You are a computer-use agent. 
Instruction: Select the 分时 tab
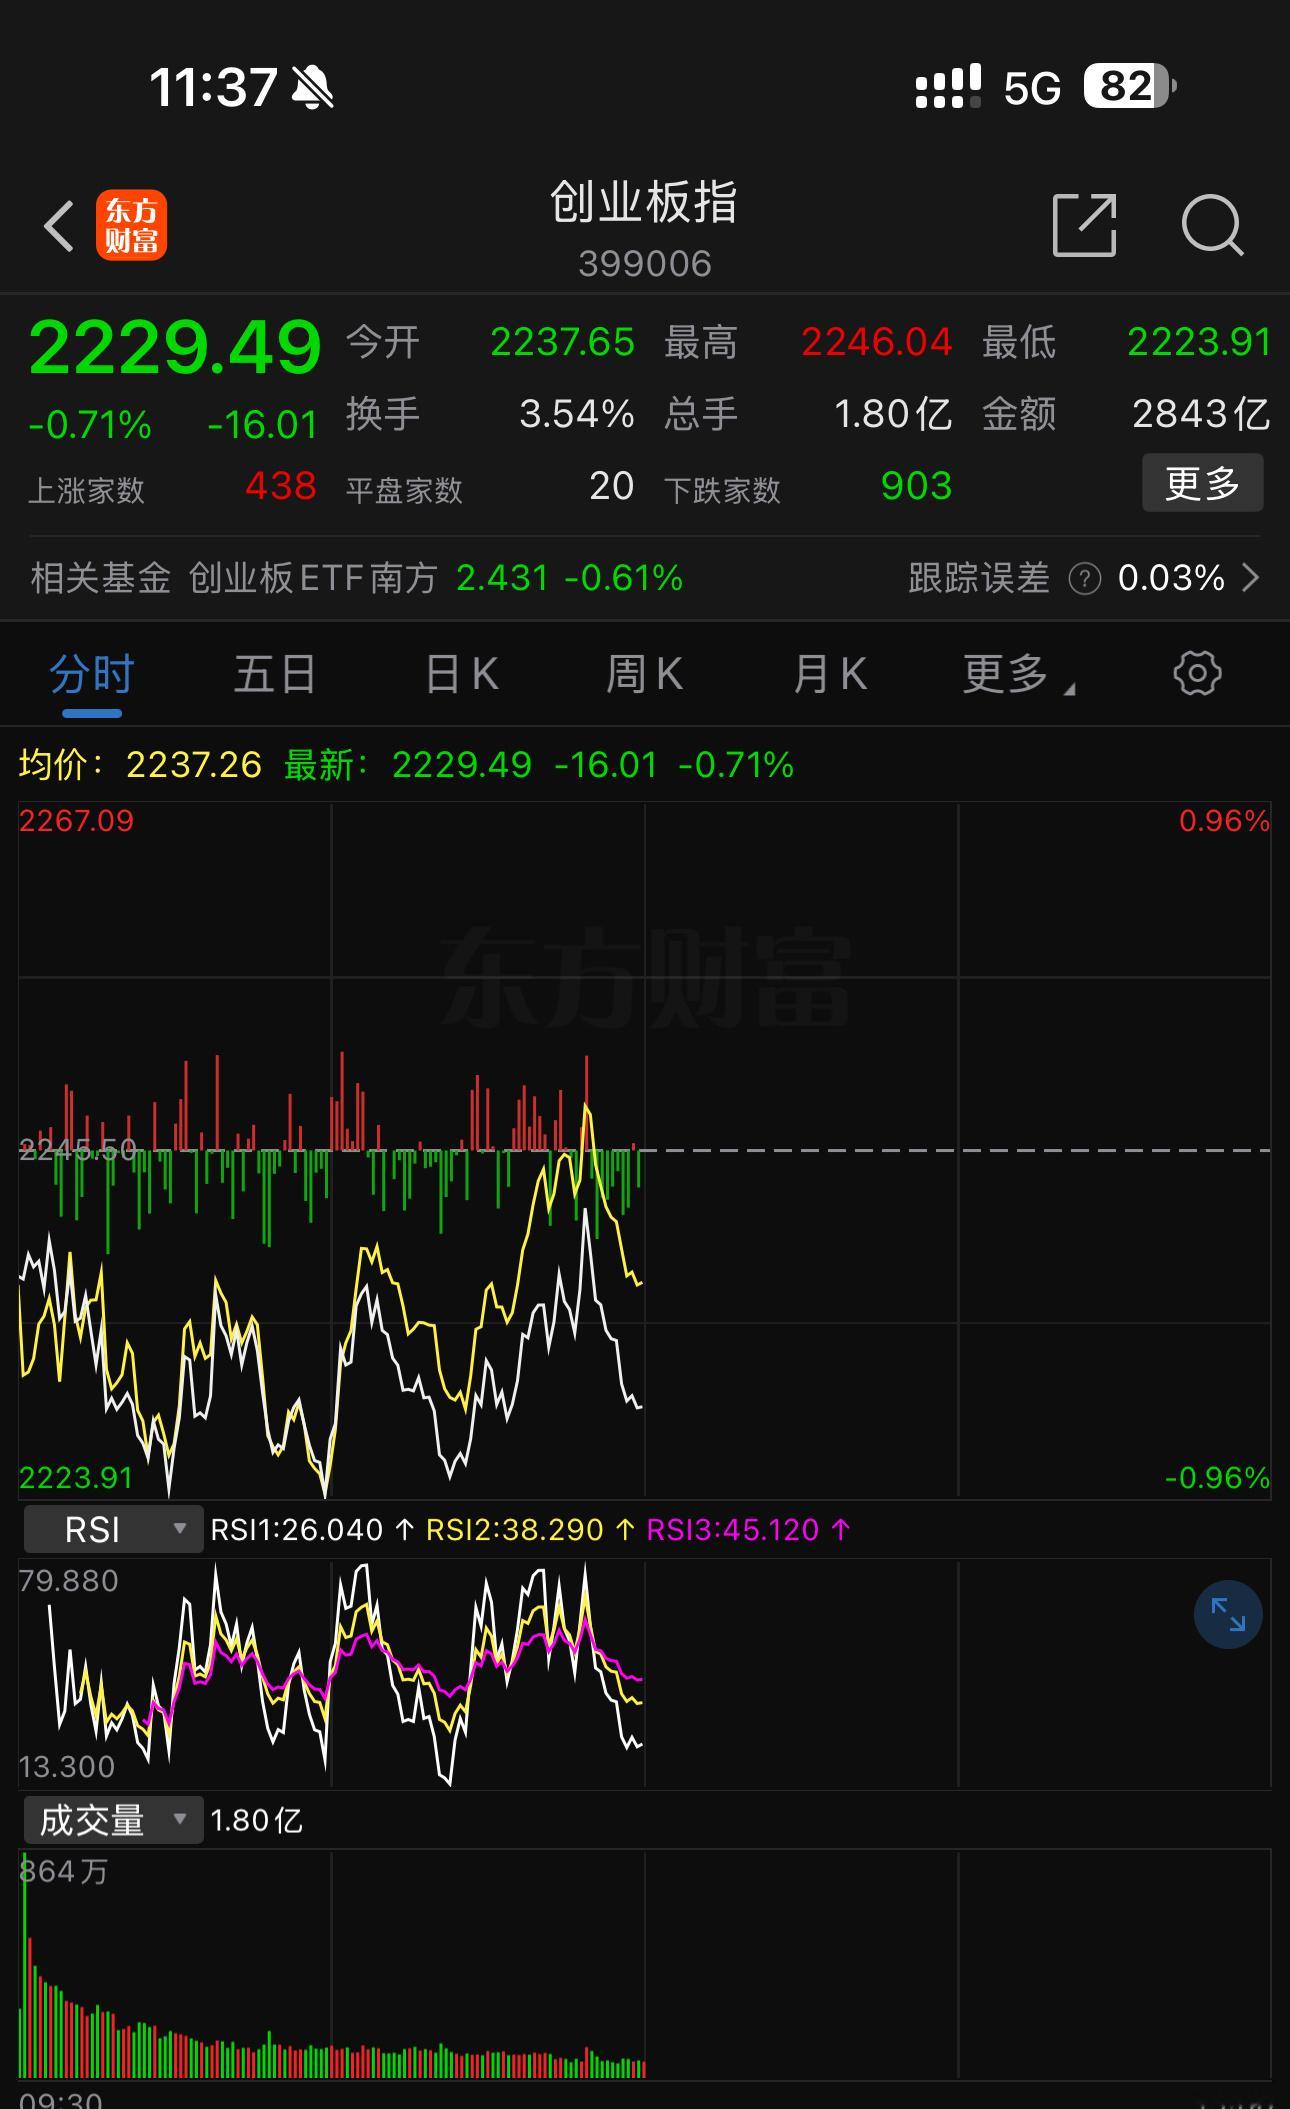tap(92, 674)
